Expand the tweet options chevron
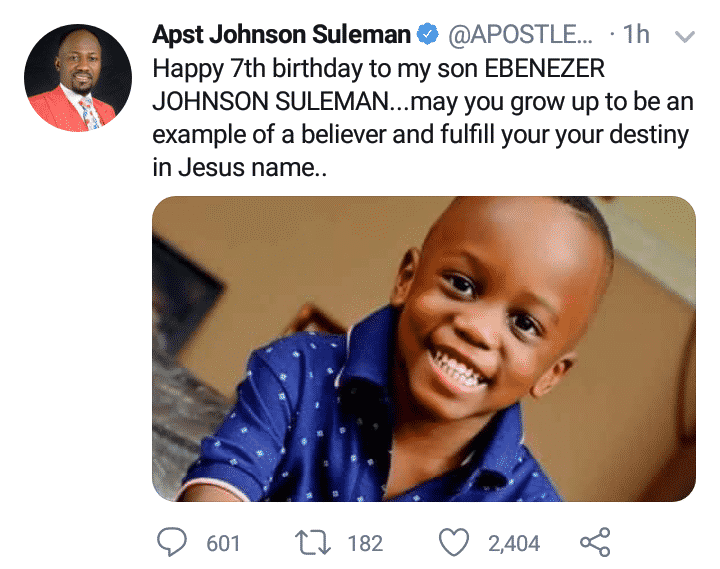Screen dimensions: 720x569 685,37
